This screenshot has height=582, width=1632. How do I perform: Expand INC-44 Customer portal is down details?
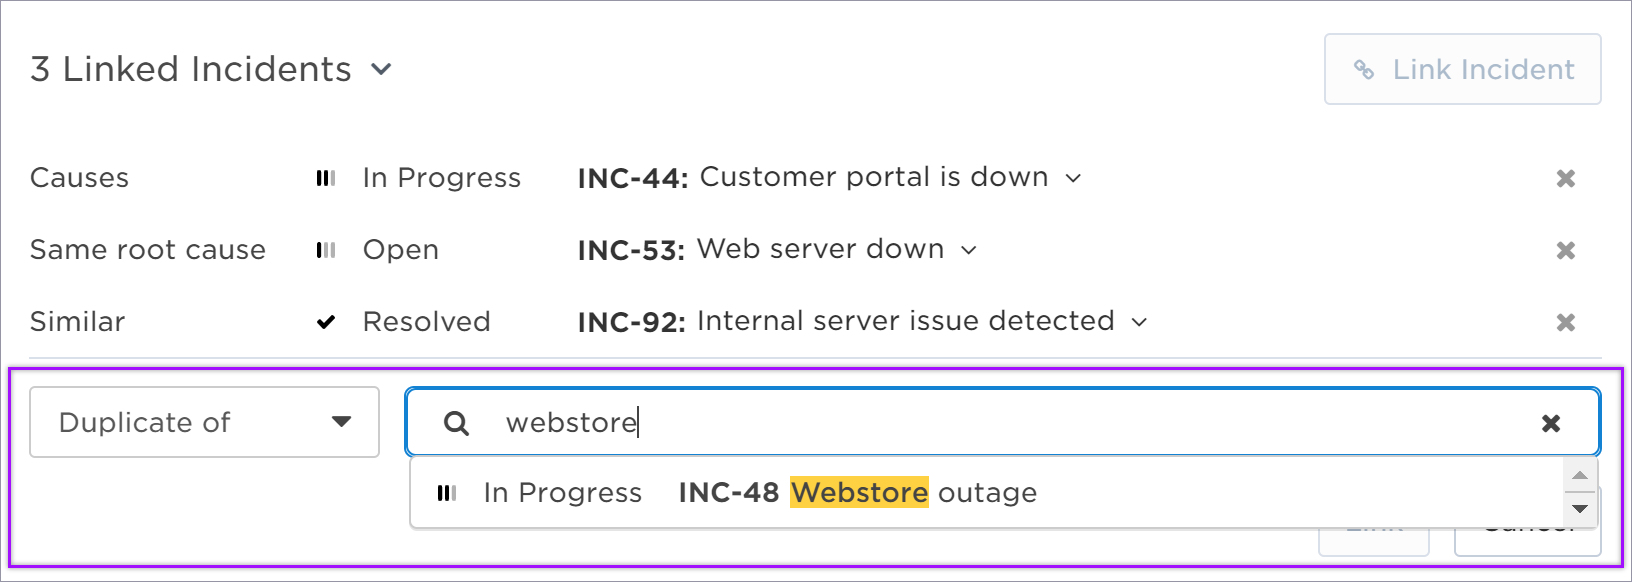1073,178
